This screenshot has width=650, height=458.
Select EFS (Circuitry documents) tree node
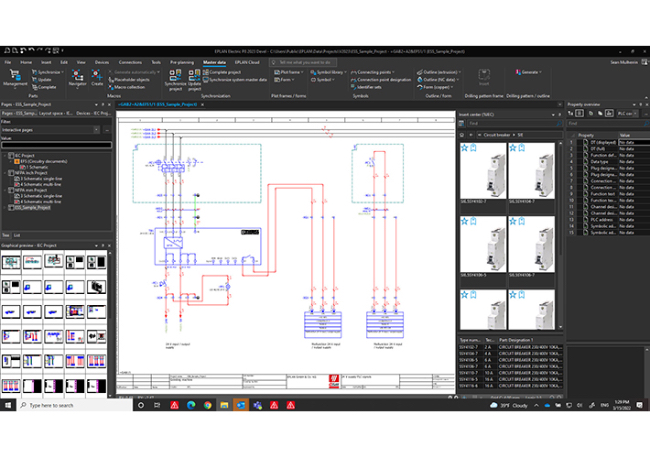point(41,161)
